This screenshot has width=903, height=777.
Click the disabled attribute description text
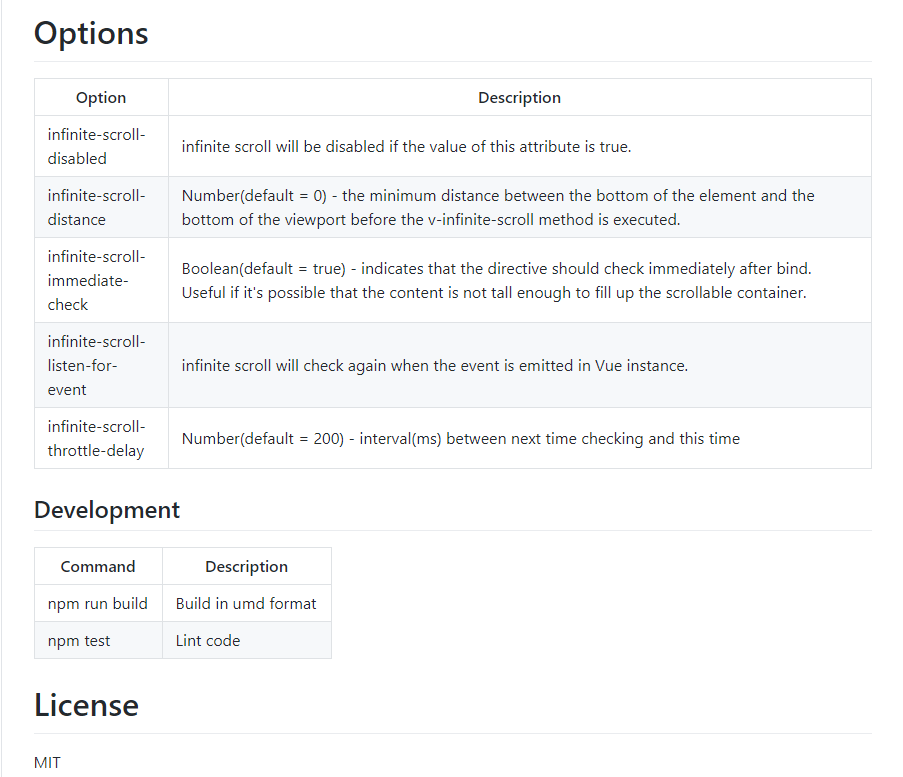click(407, 147)
